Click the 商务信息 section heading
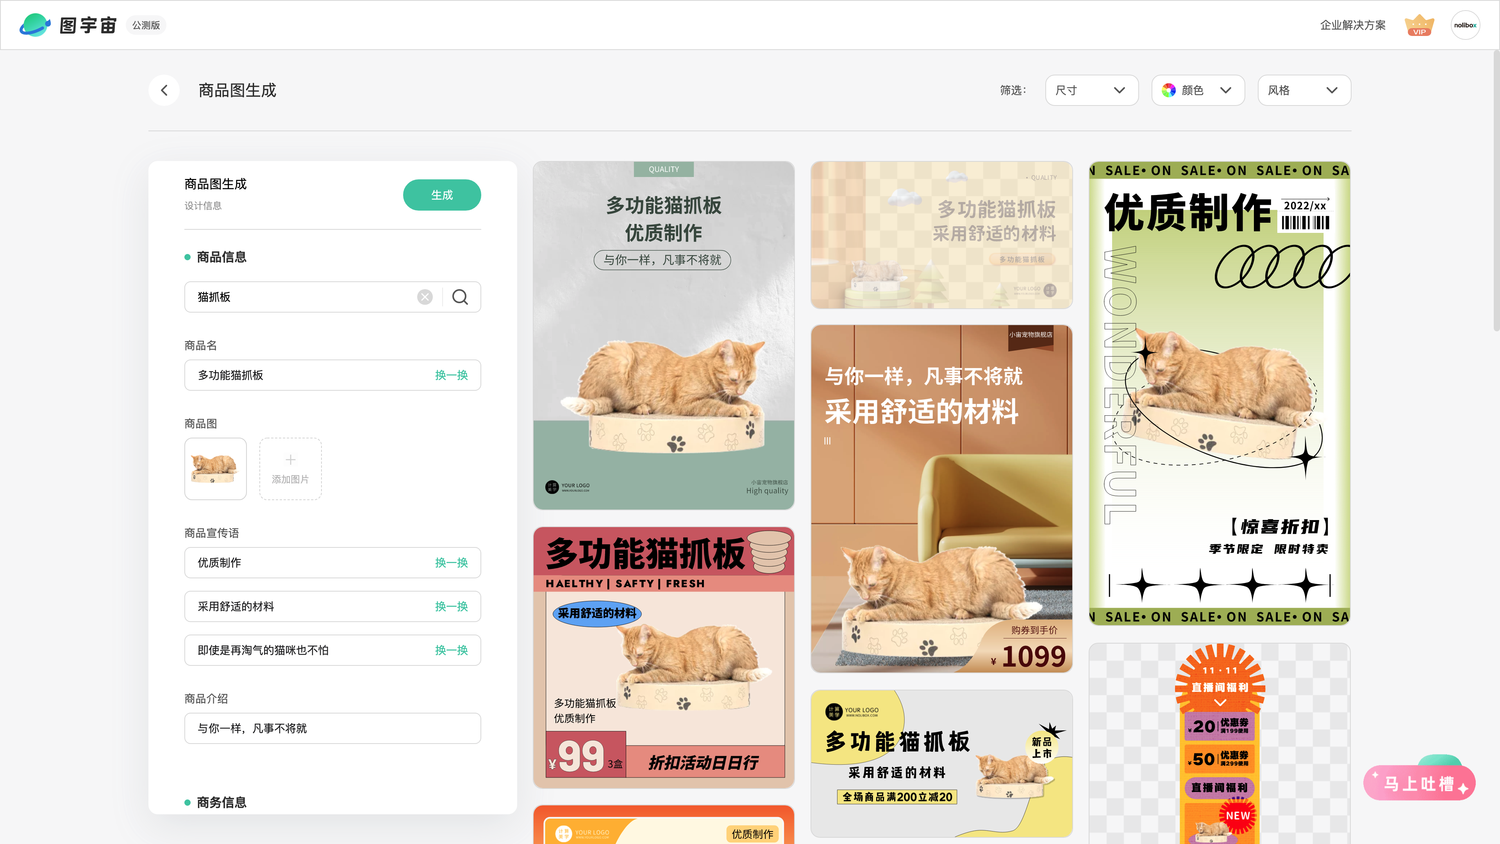This screenshot has height=844, width=1500. (x=221, y=802)
